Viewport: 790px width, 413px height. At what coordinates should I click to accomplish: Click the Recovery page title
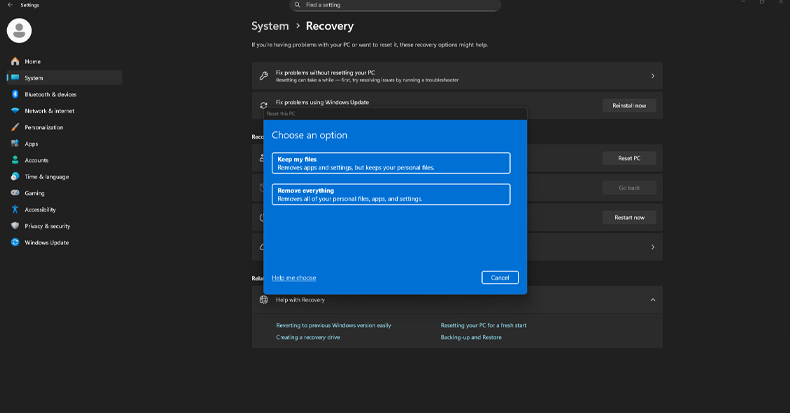[330, 26]
